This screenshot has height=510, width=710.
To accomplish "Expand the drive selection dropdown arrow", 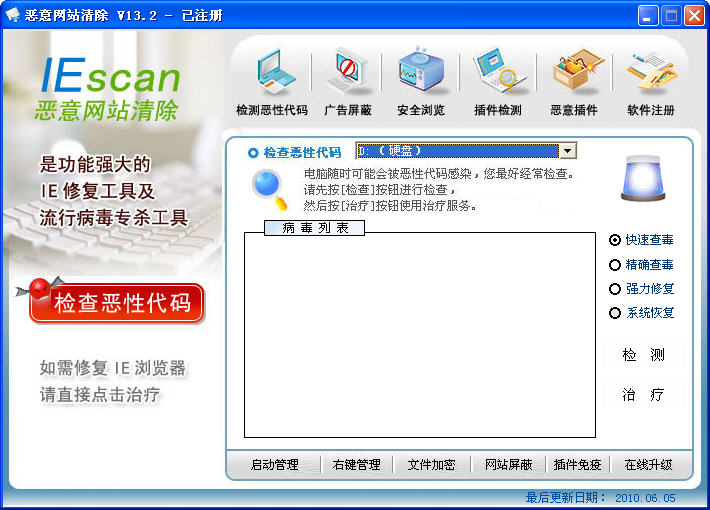I will pos(568,151).
